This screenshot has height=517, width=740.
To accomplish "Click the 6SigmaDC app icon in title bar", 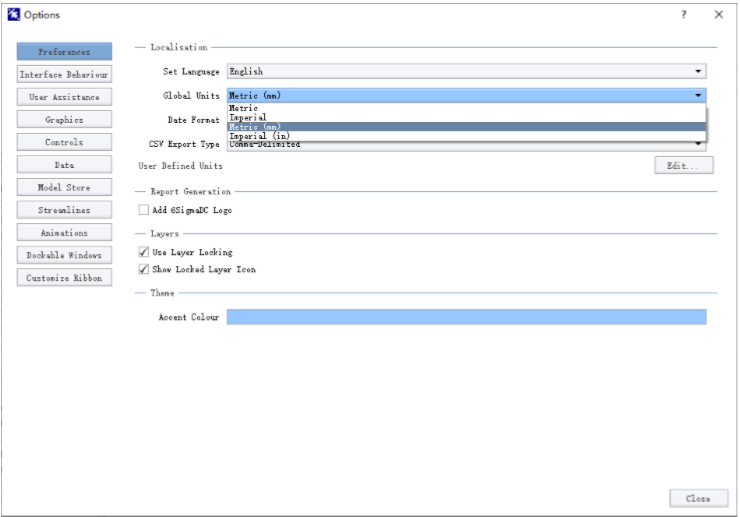I will tap(12, 14).
